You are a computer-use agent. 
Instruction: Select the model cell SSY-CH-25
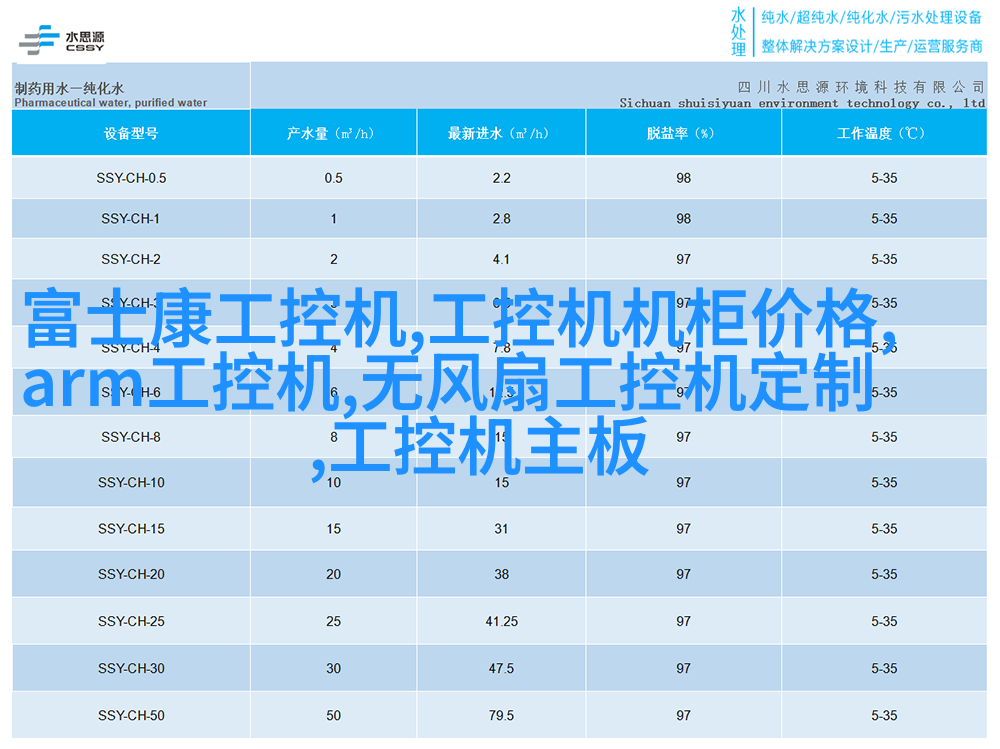click(131, 621)
